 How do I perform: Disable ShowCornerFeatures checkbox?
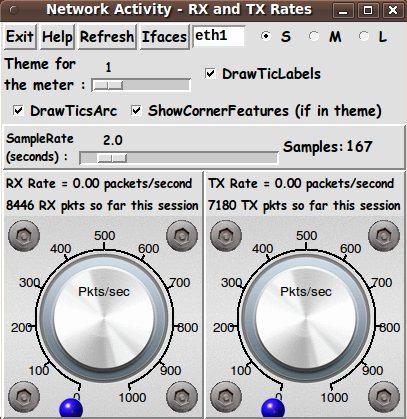[x=136, y=110]
